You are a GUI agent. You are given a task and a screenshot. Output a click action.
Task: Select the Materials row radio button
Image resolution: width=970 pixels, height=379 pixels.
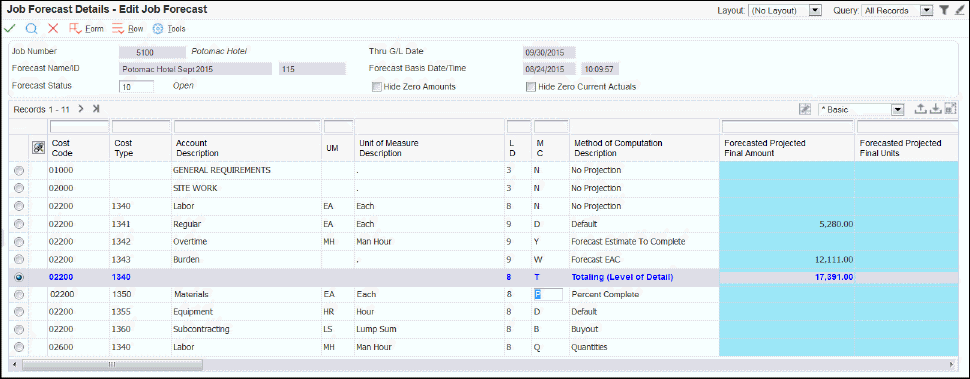tap(19, 295)
